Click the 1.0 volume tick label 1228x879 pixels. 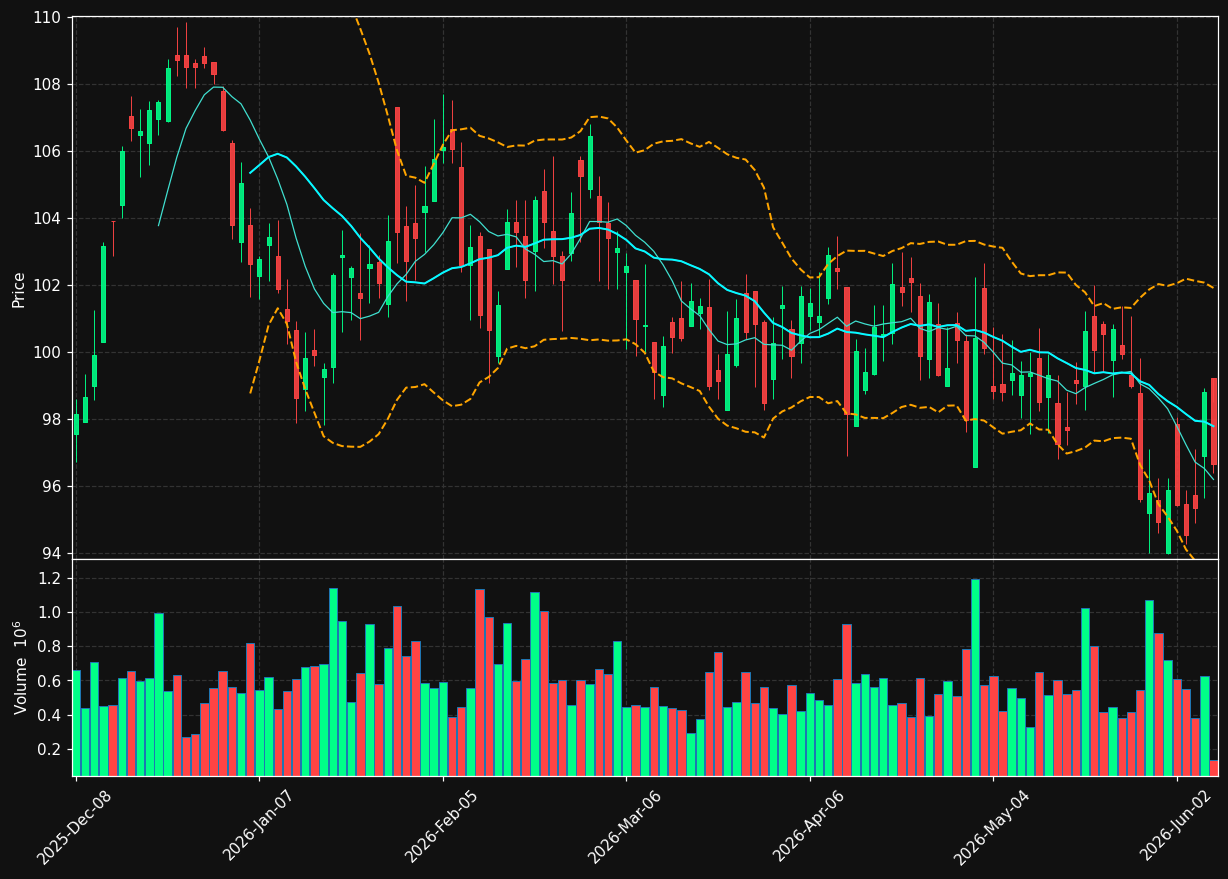50,613
